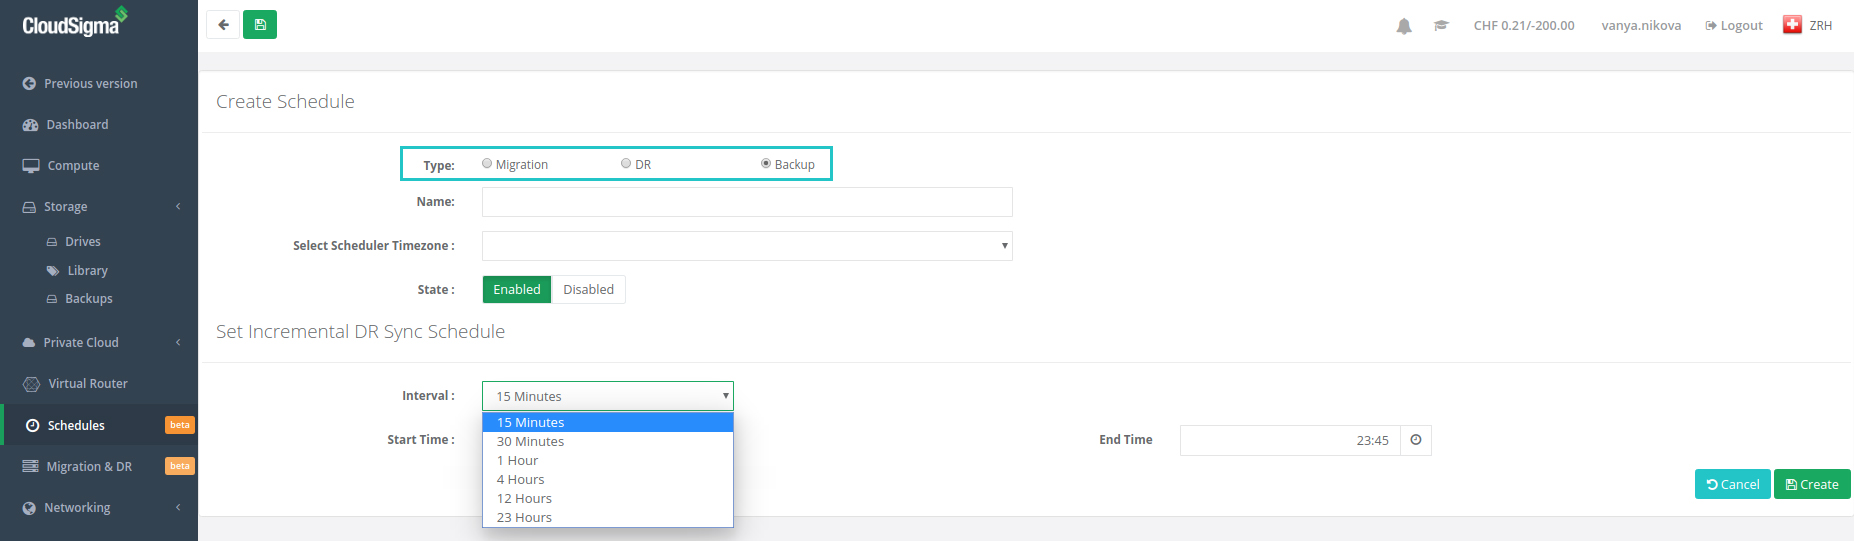Click the back arrow button
This screenshot has height=541, width=1854.
[x=223, y=25]
